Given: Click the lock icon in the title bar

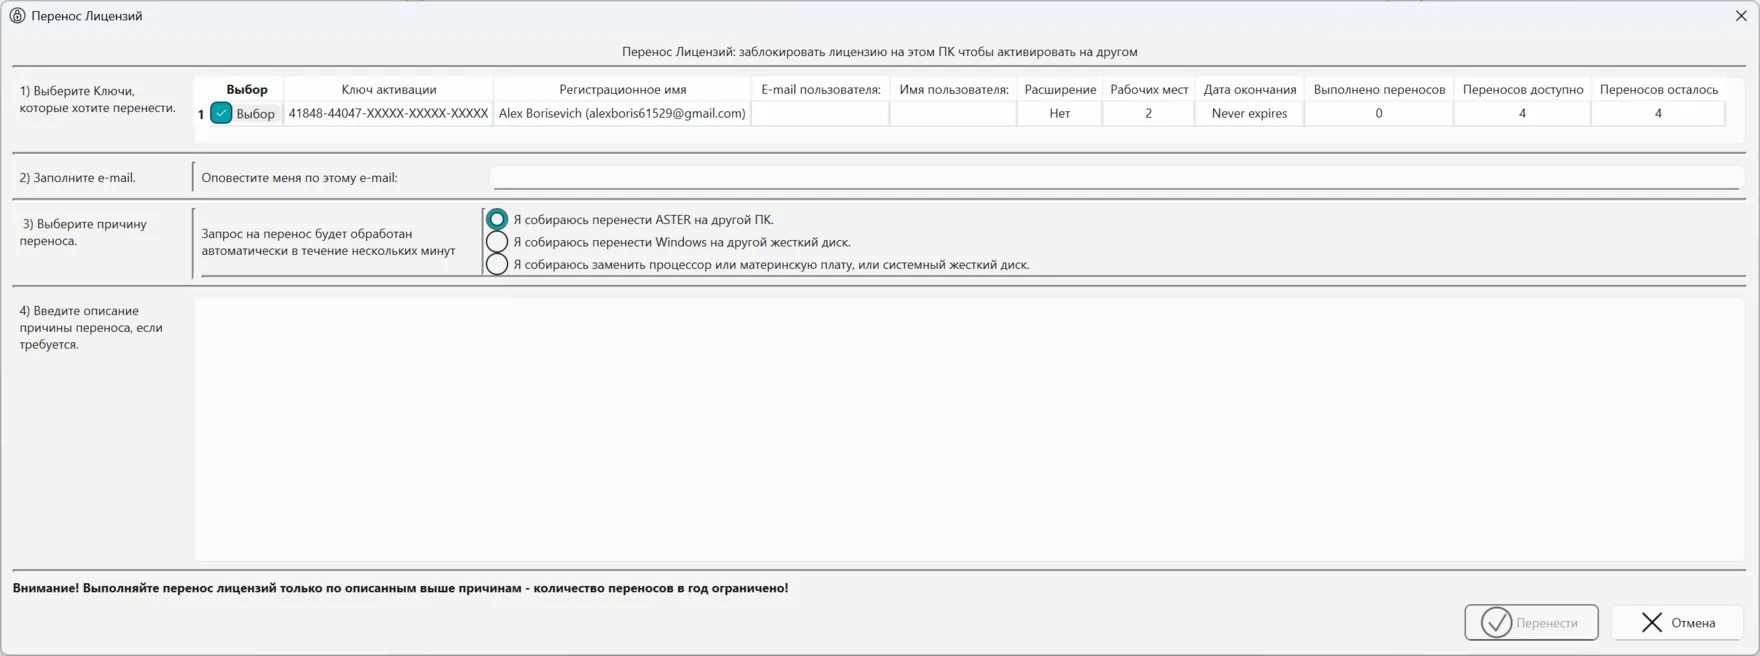Looking at the screenshot, I should click(17, 16).
